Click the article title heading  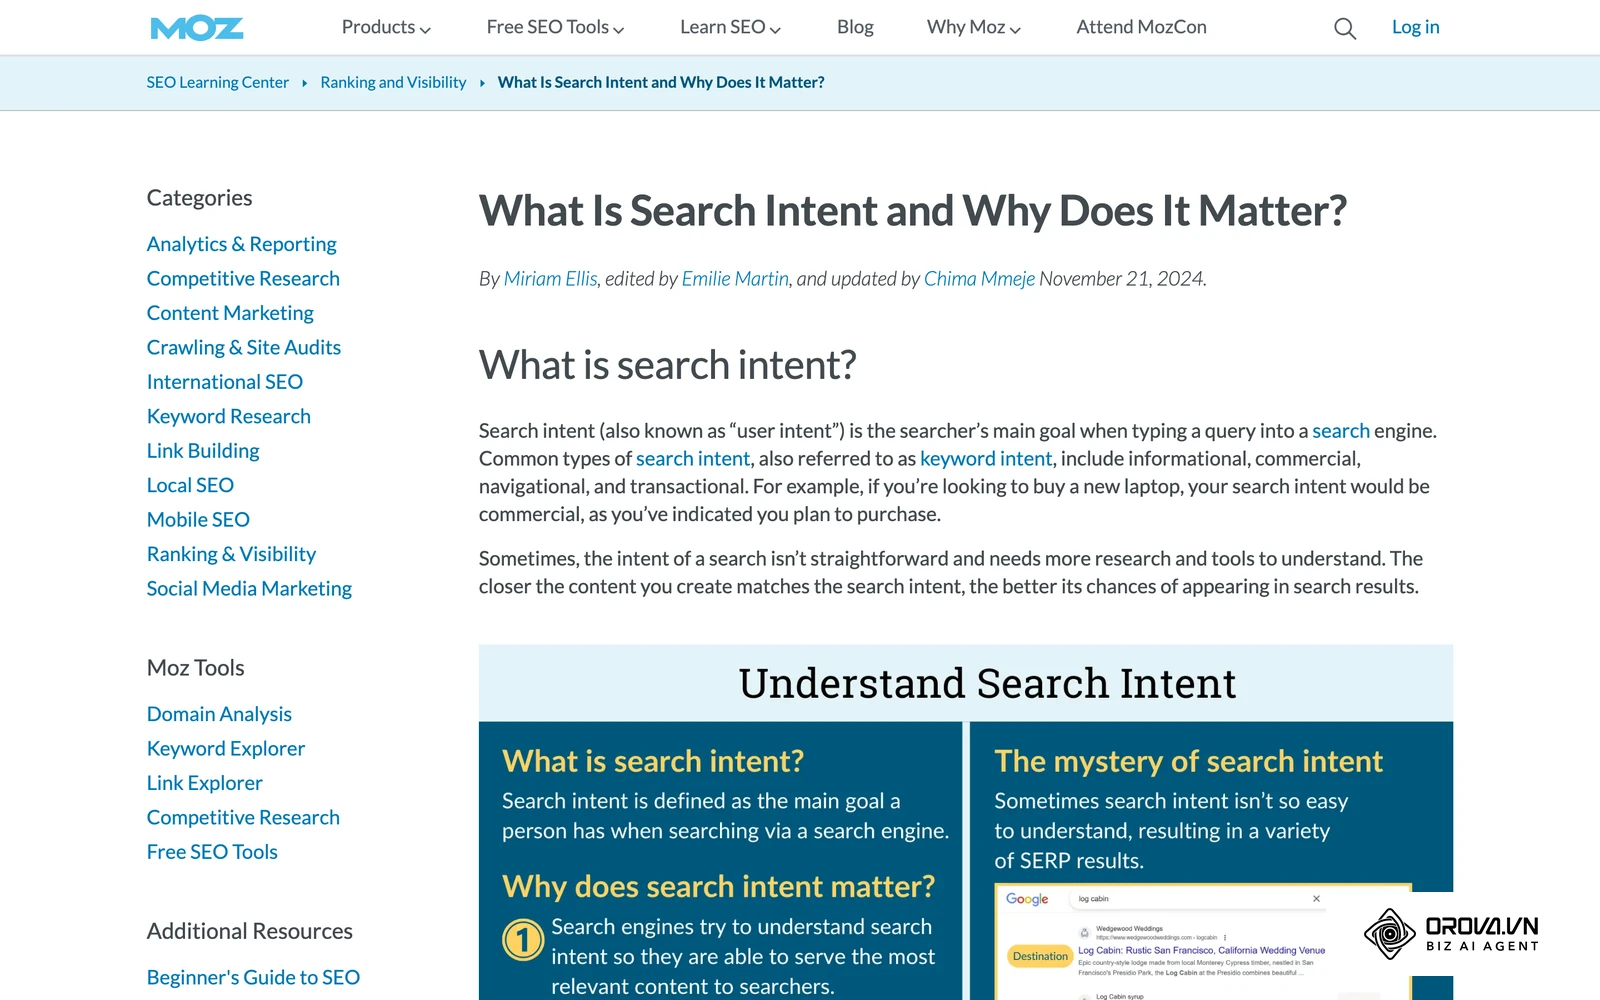(913, 211)
